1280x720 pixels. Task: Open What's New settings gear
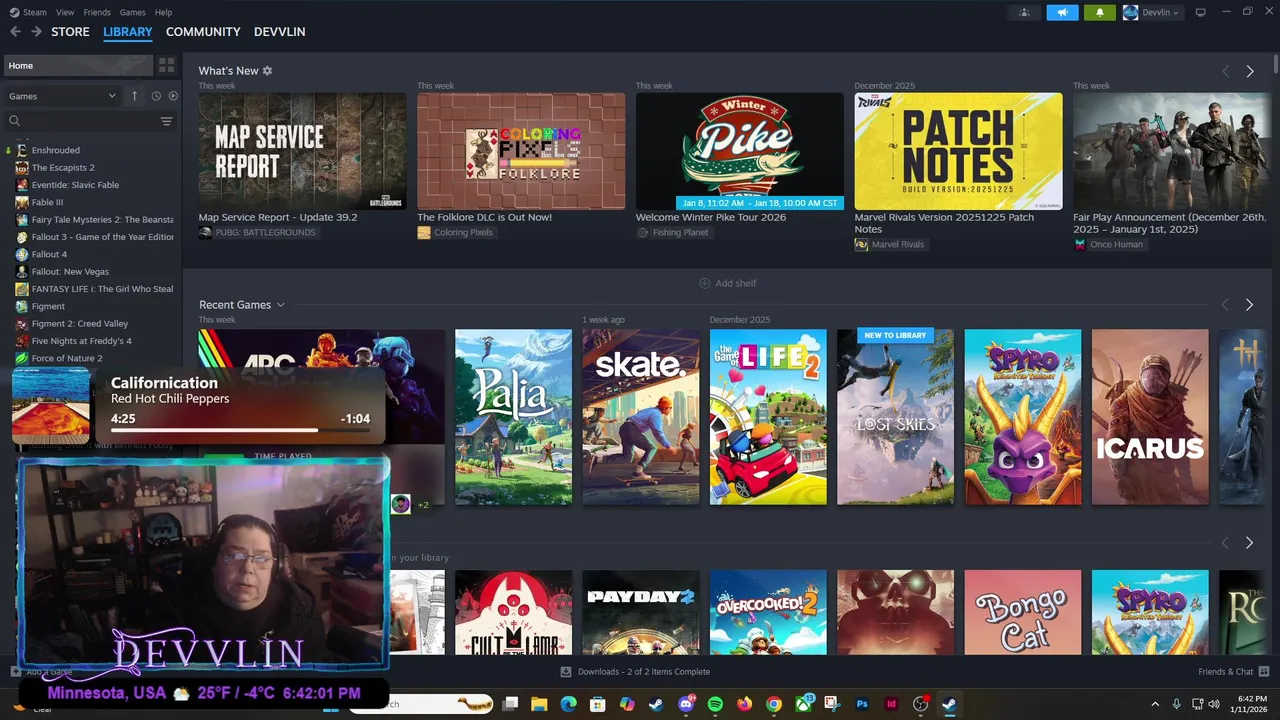(x=267, y=71)
